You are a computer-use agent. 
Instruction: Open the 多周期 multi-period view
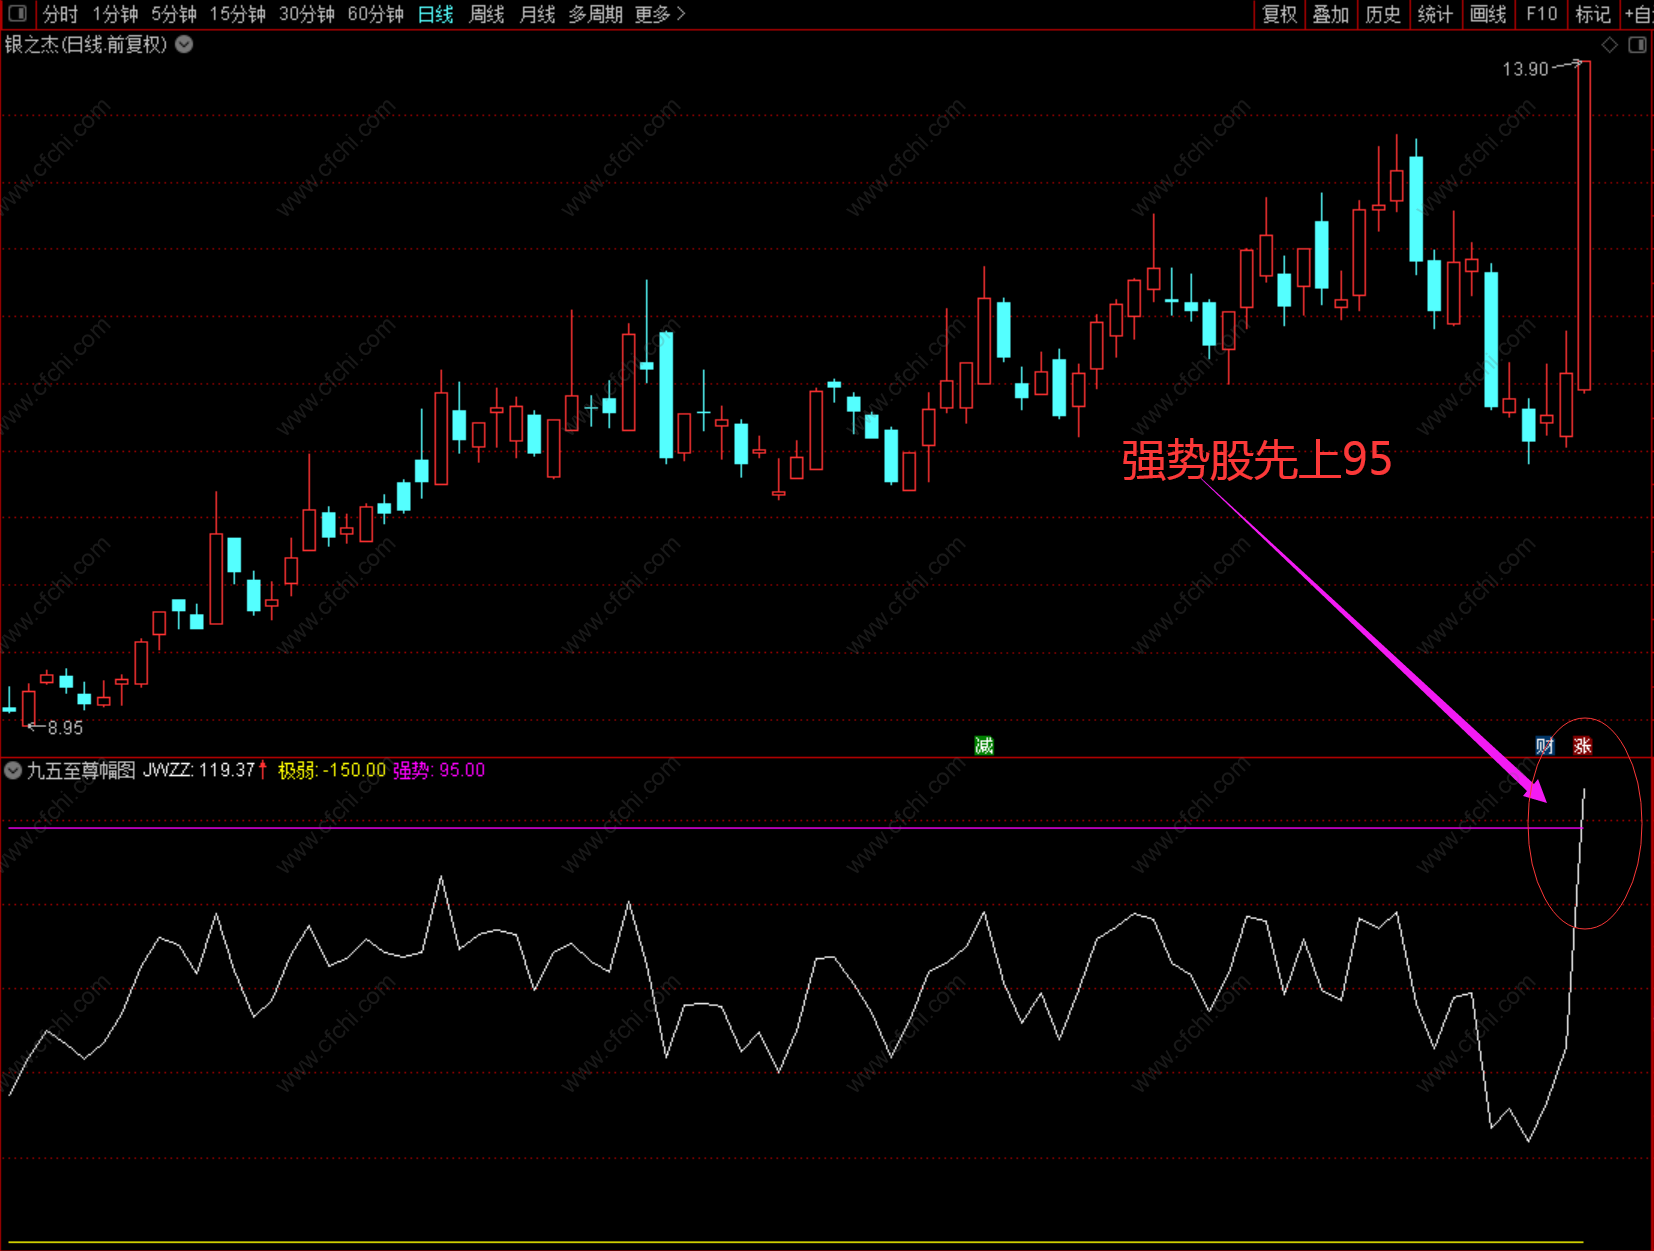click(x=595, y=14)
